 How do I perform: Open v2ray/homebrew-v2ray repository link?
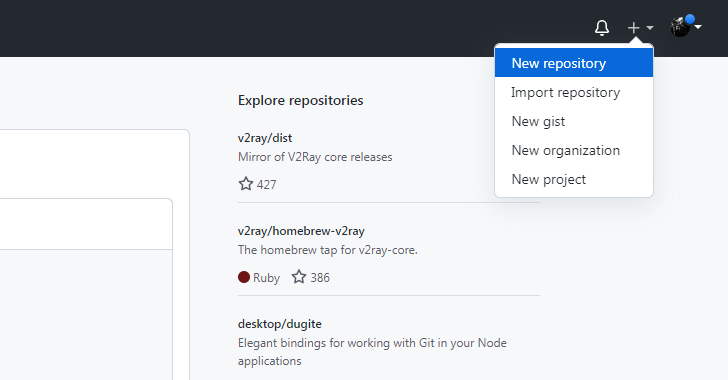tap(301, 231)
